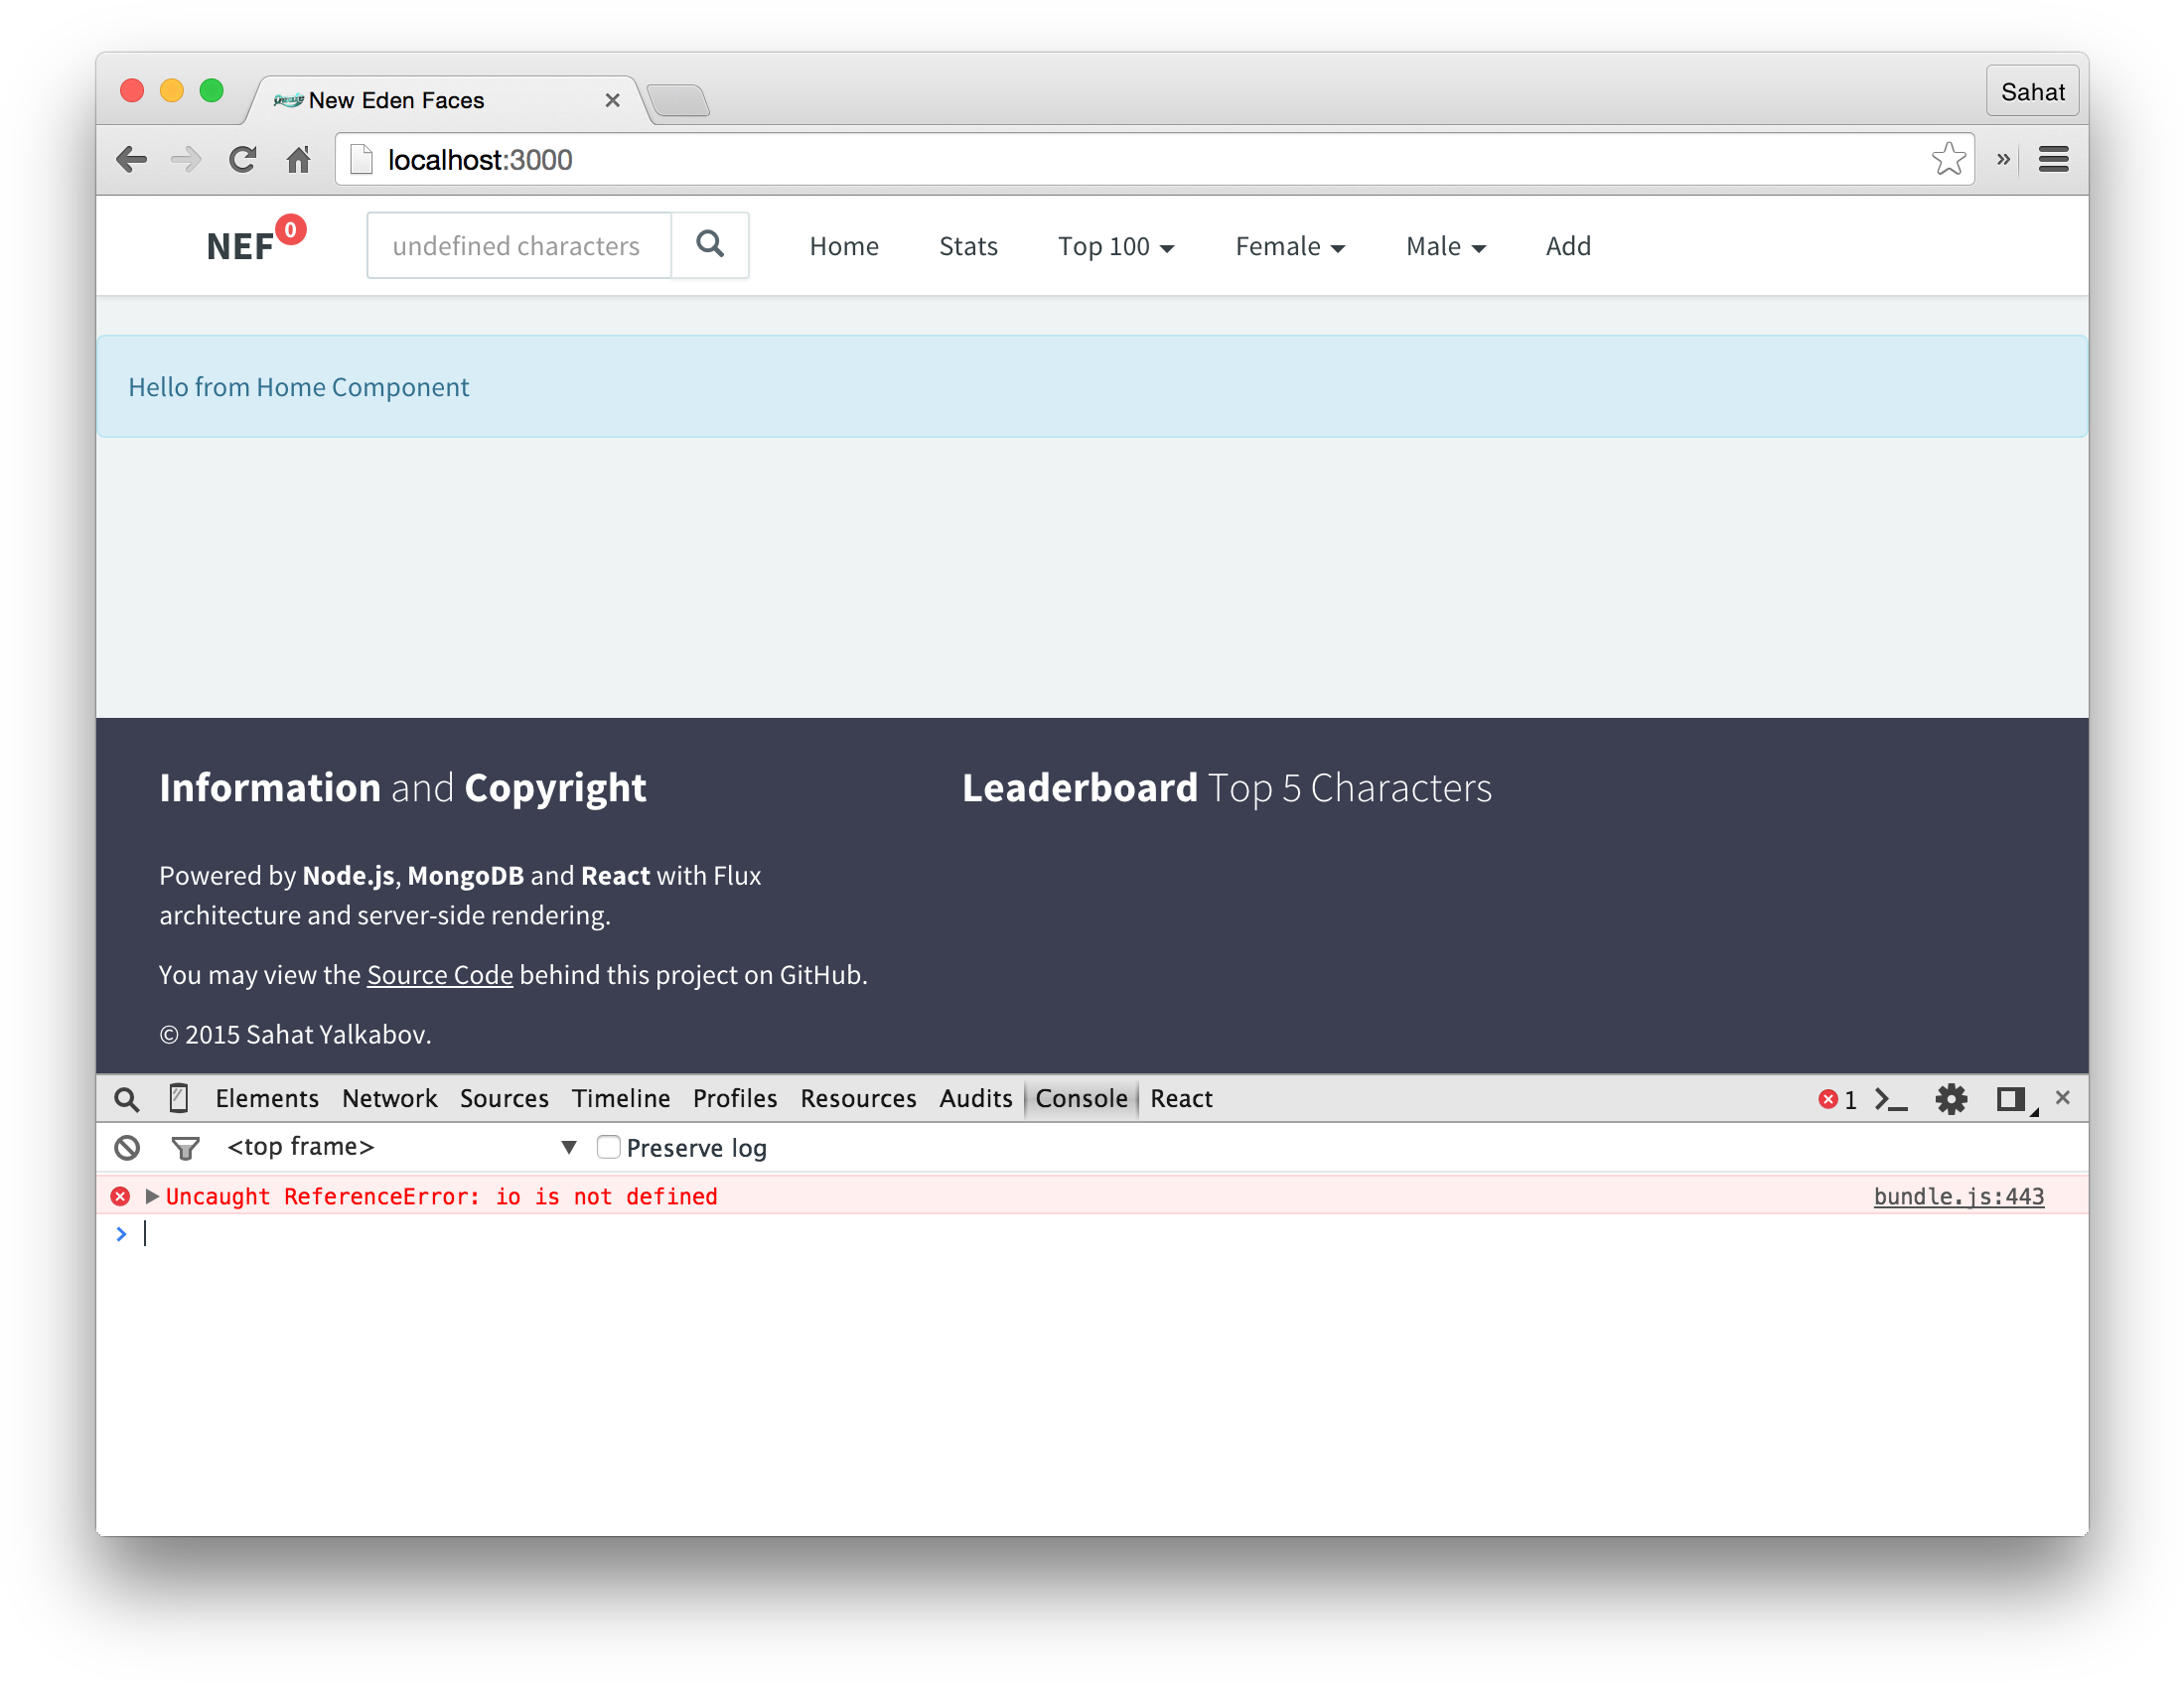Switch to the Sources tab
Screen dimensions: 2184x1683
504,1099
